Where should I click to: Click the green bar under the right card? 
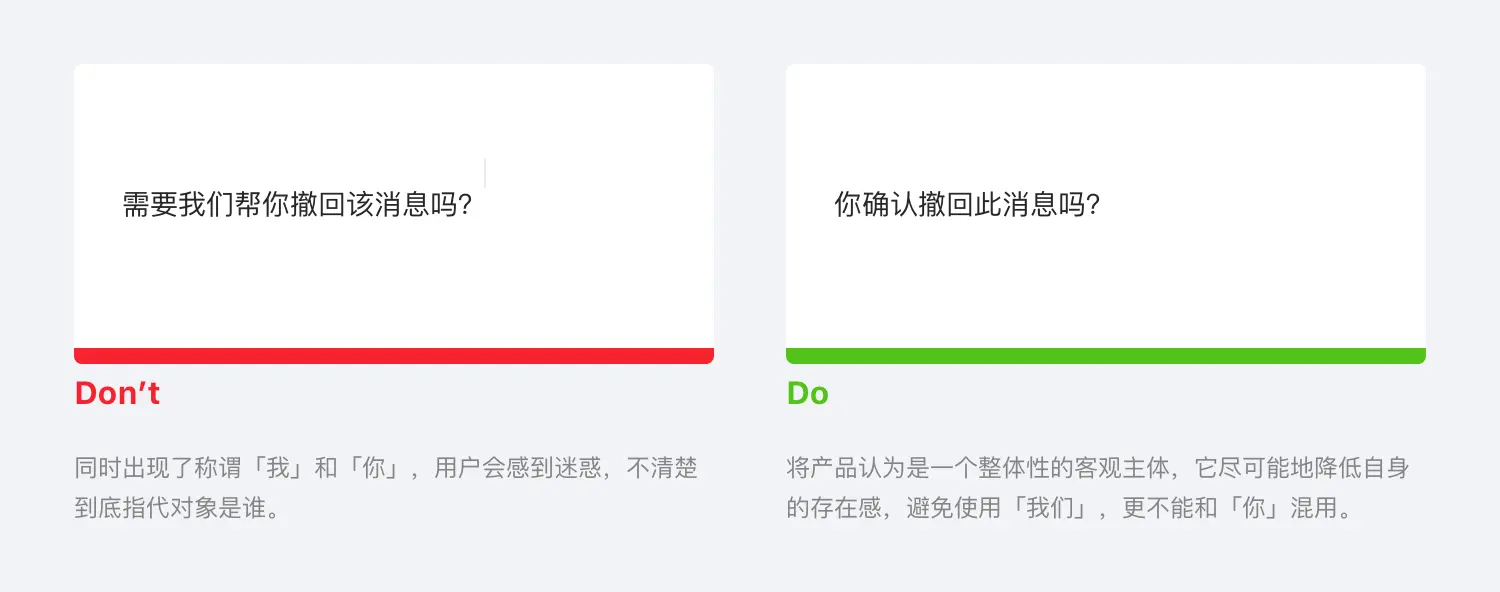tap(1105, 356)
